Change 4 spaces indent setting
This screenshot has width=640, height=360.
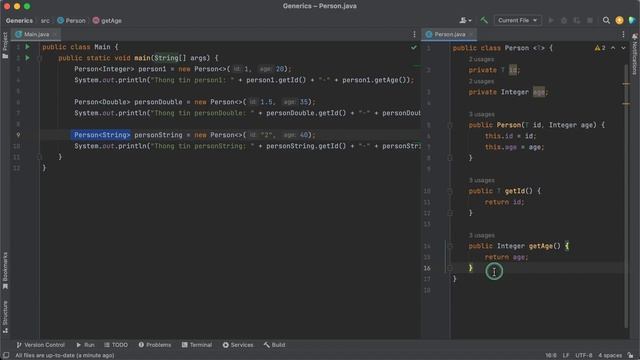click(610, 356)
